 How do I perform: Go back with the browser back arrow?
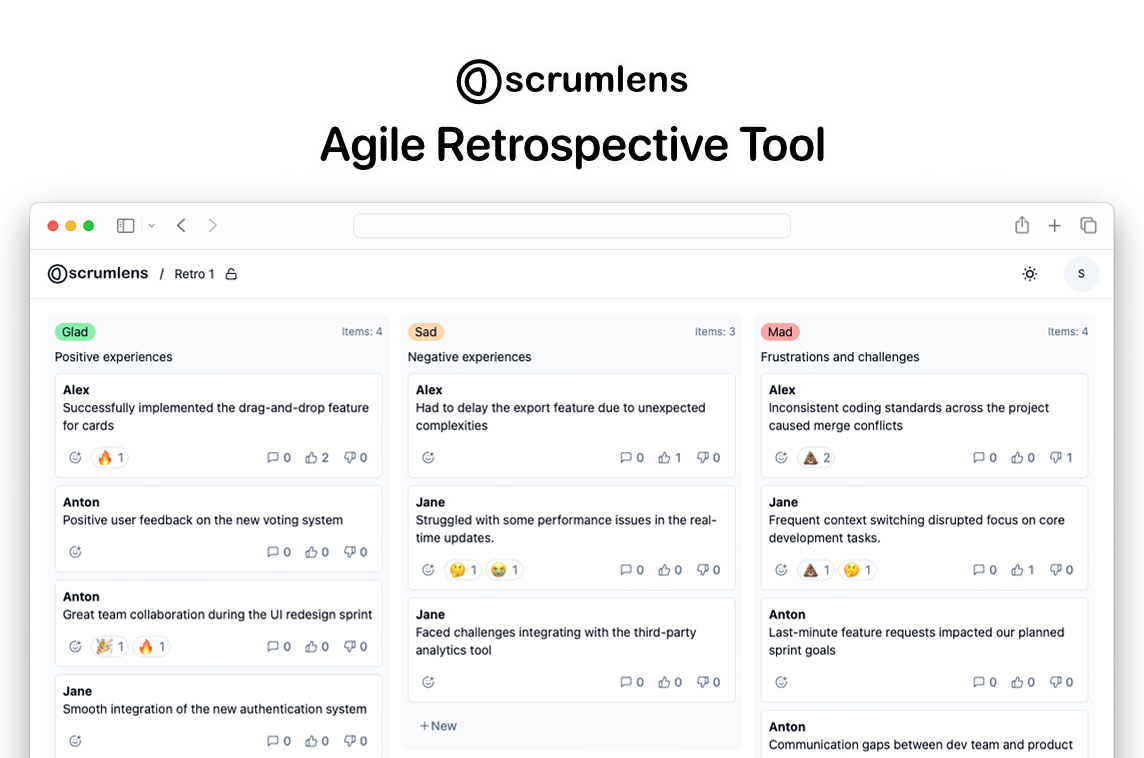(181, 225)
